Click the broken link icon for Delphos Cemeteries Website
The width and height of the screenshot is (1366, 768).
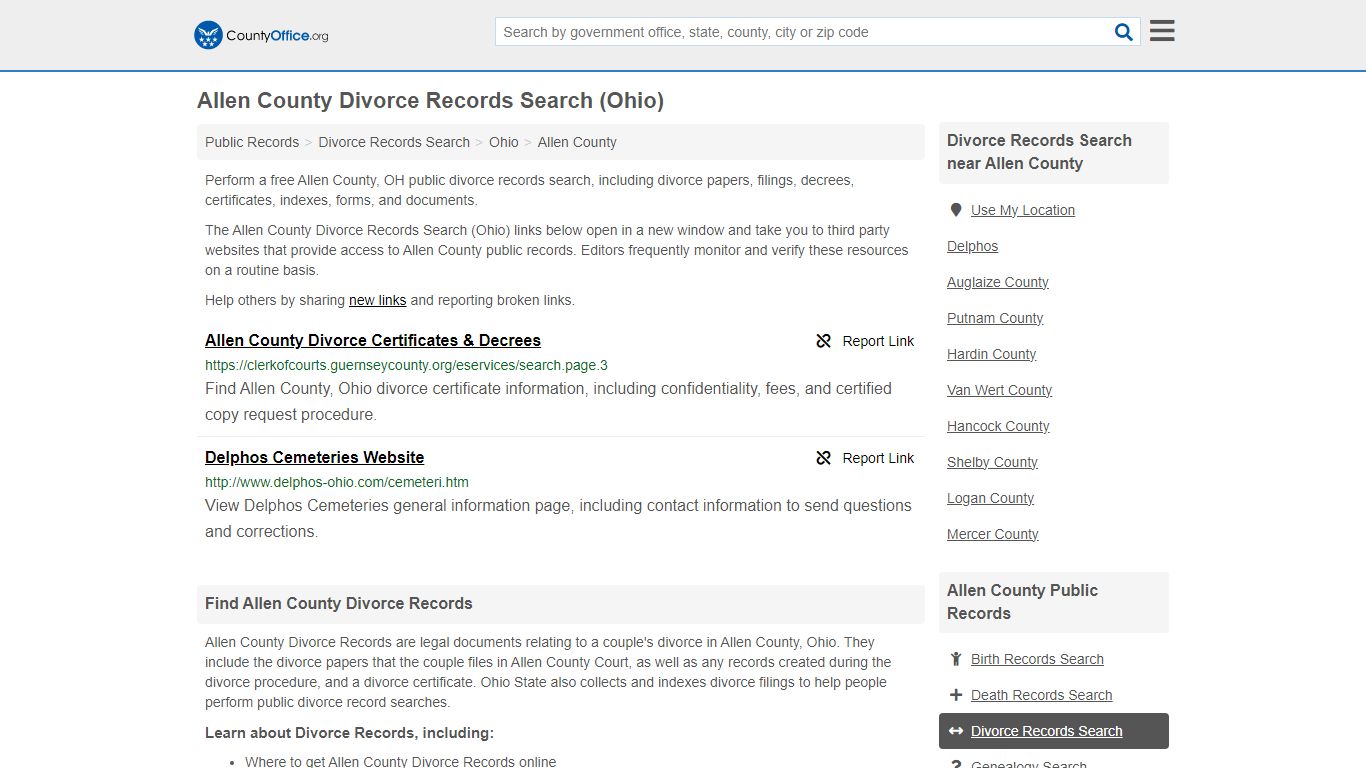[824, 458]
